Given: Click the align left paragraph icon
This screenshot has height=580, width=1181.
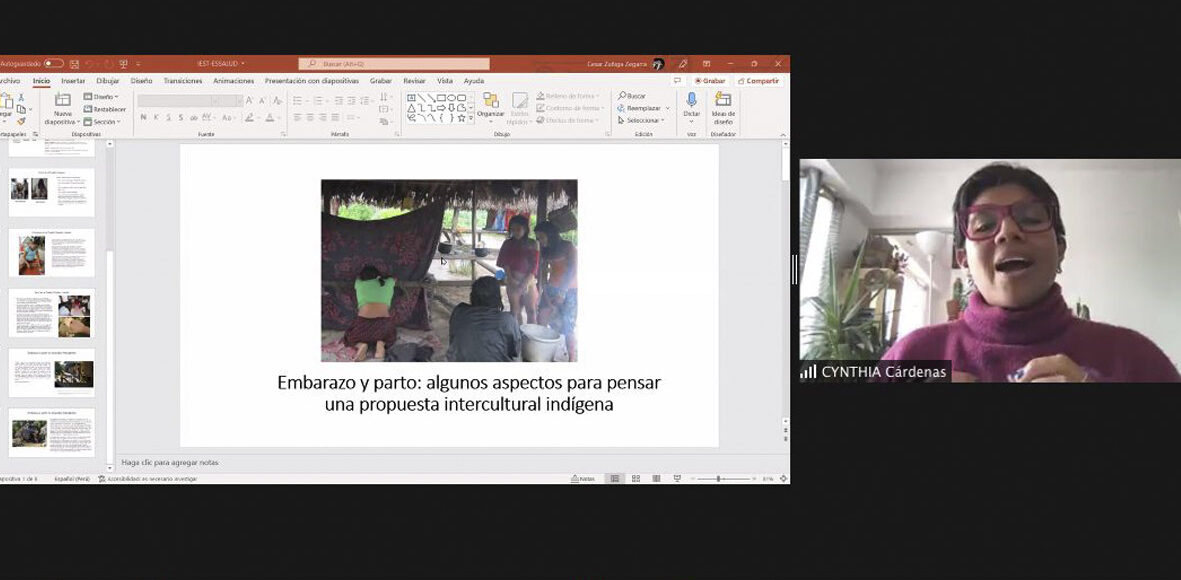Looking at the screenshot, I should tap(298, 118).
